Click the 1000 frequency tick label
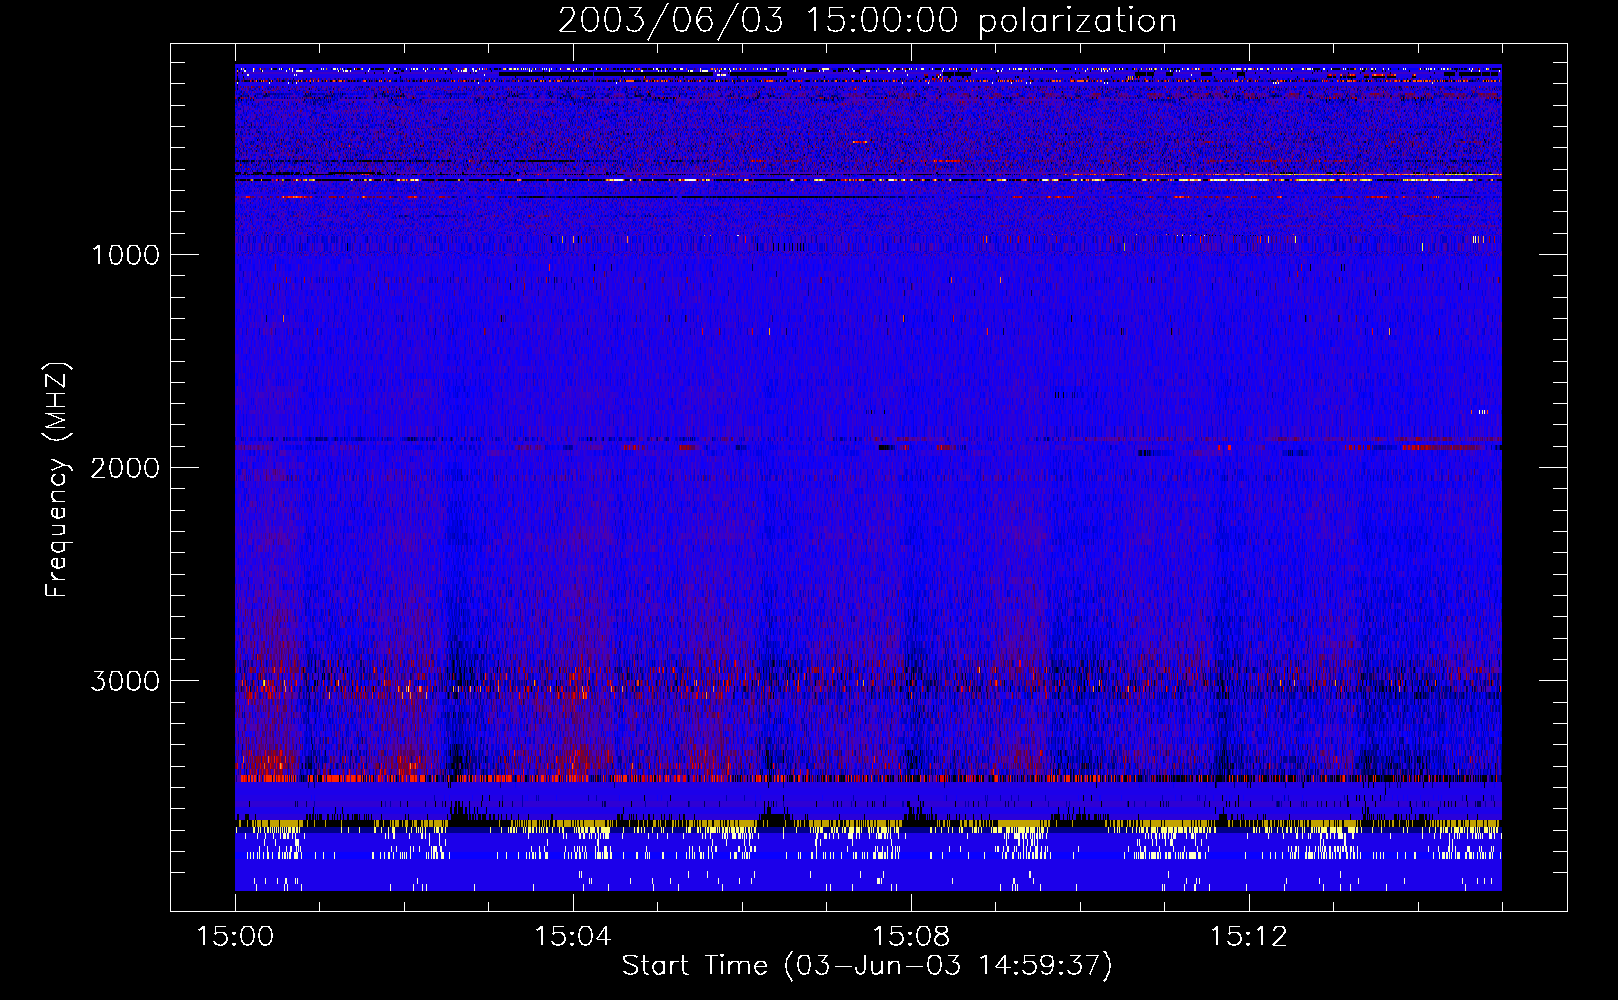 [126, 255]
